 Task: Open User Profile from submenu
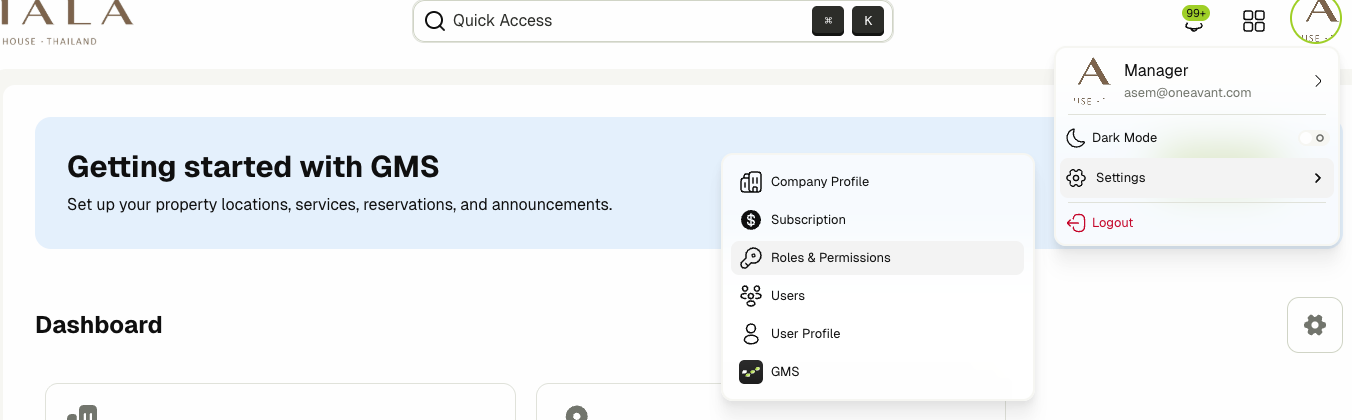tap(877, 334)
